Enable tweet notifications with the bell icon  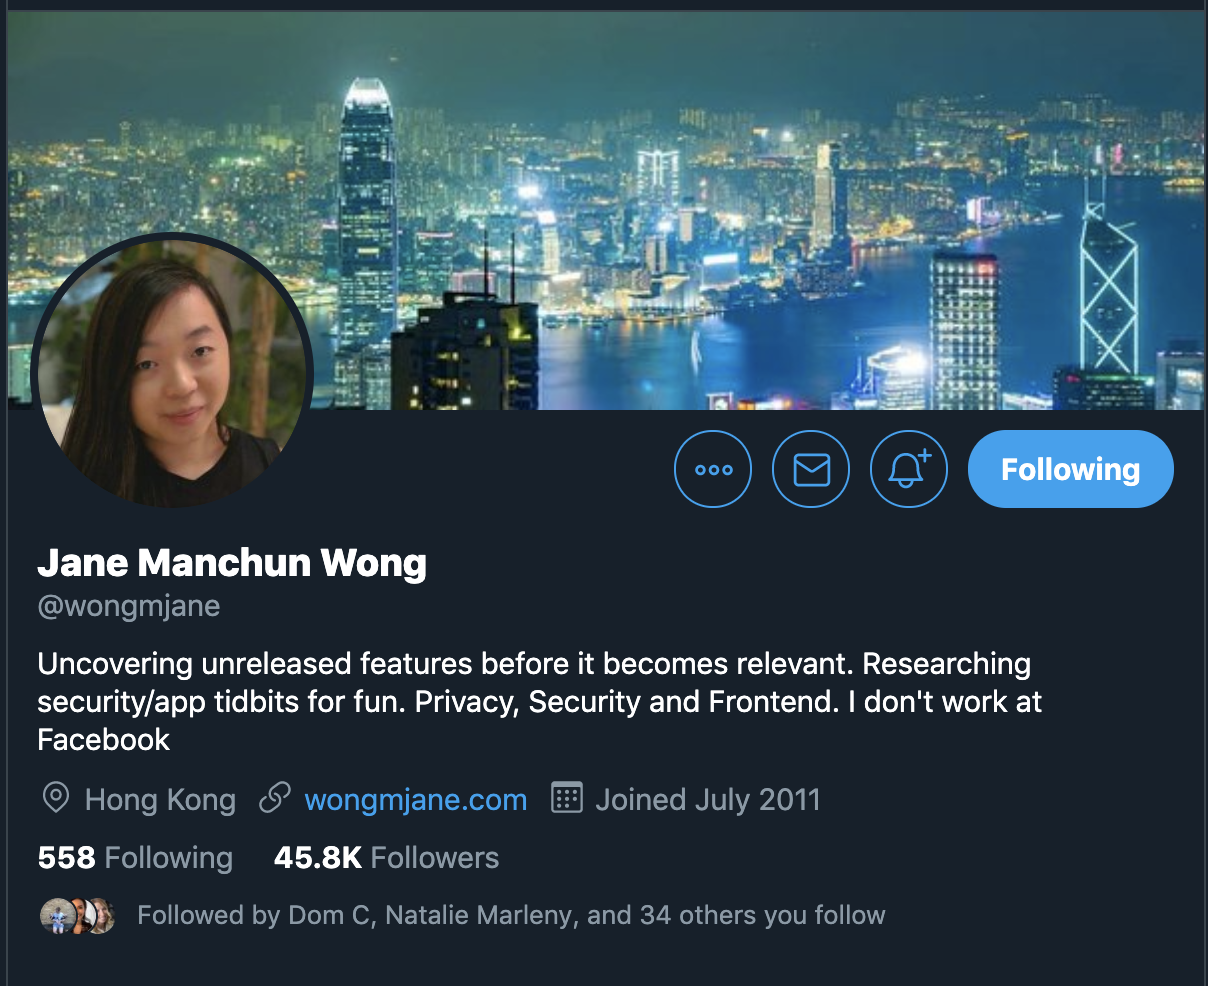(x=909, y=469)
